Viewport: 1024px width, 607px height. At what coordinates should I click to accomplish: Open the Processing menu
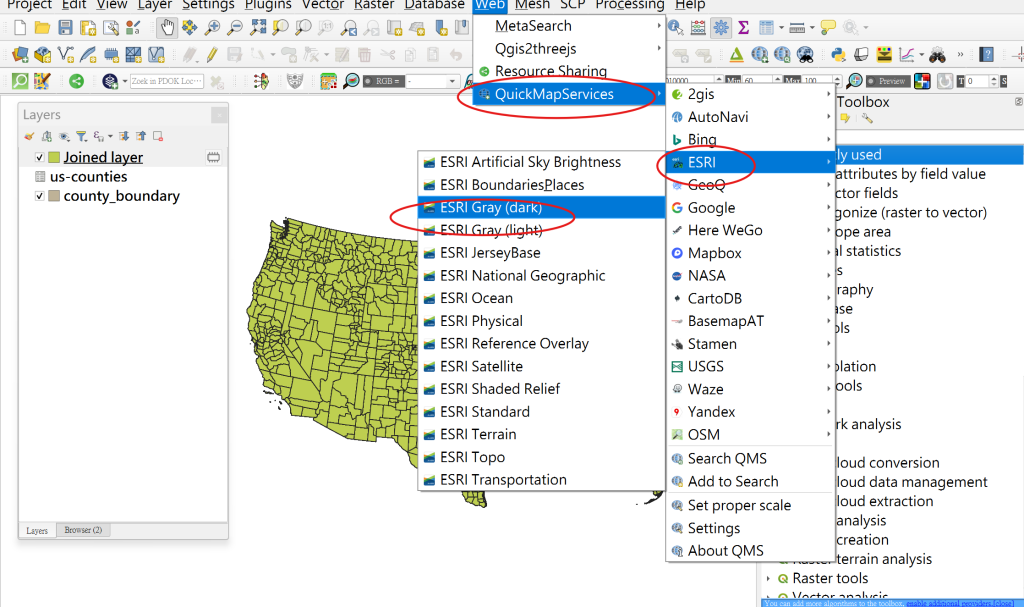point(630,5)
